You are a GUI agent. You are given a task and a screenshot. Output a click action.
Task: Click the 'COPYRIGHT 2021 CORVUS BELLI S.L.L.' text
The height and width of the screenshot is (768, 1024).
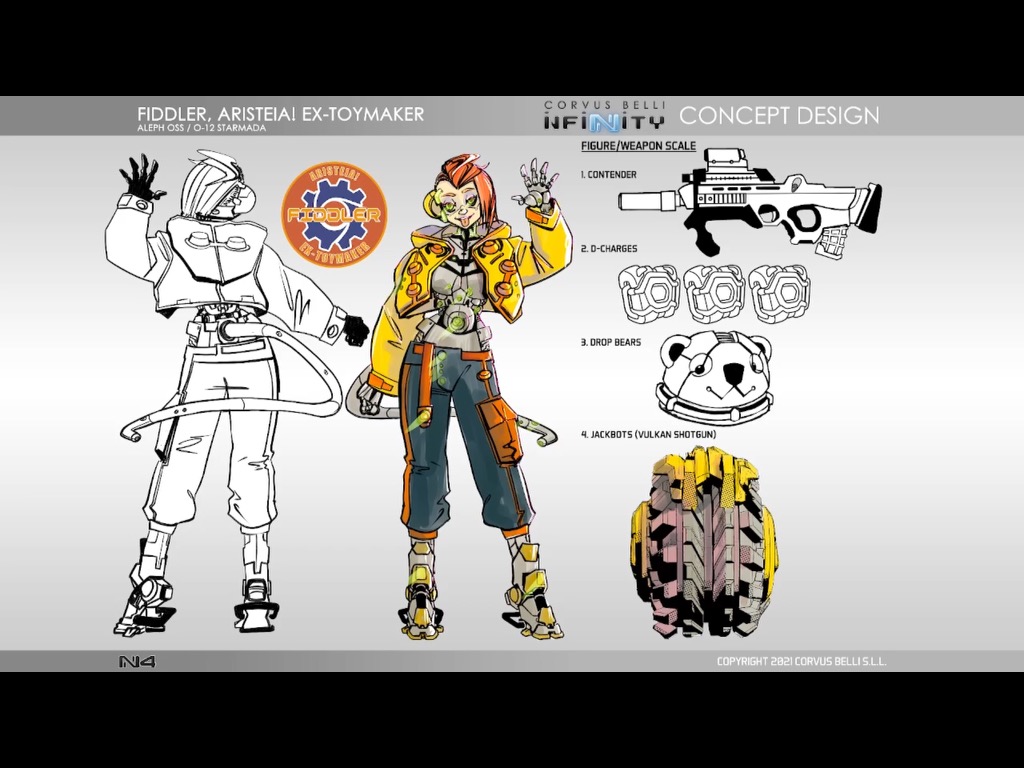pos(801,662)
